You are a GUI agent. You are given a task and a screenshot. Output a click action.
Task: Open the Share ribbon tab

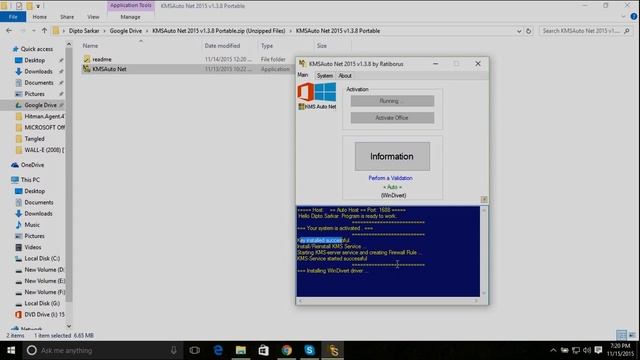[x=67, y=17]
